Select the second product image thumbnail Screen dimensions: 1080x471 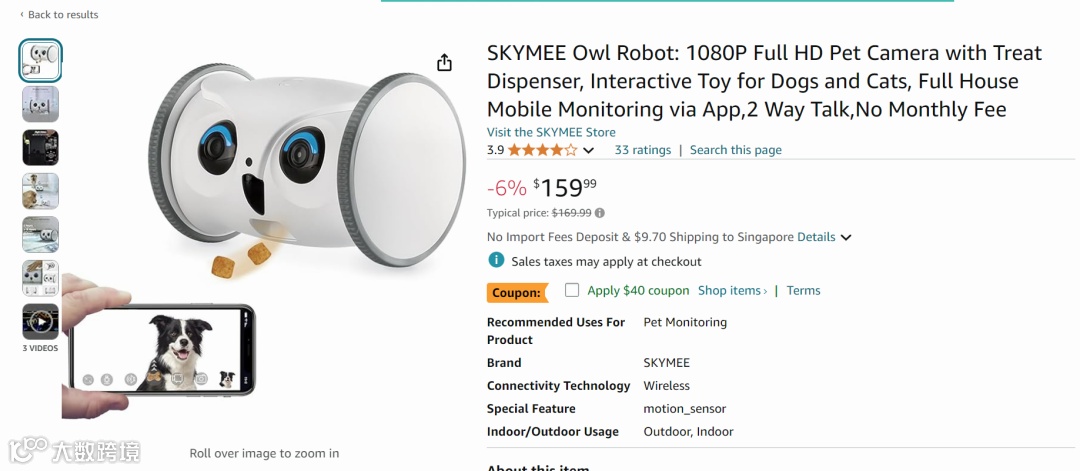[41, 104]
